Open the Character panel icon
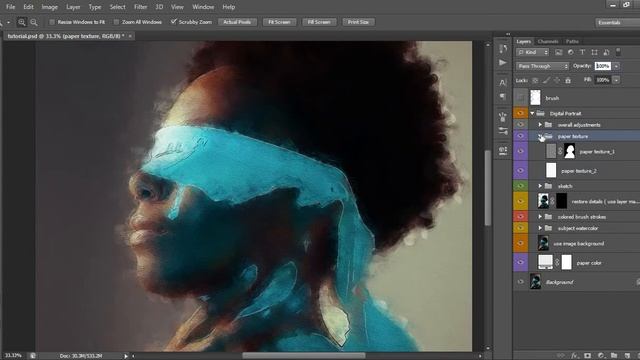The width and height of the screenshot is (640, 360). 503,82
